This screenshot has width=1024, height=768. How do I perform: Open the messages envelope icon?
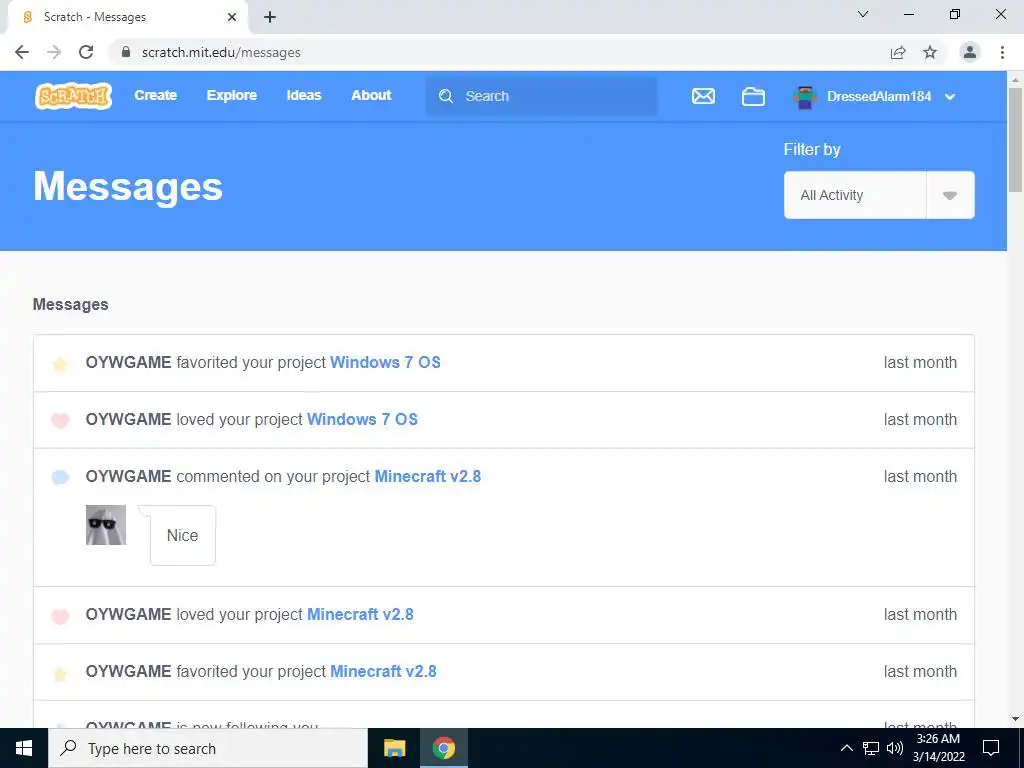click(x=703, y=96)
